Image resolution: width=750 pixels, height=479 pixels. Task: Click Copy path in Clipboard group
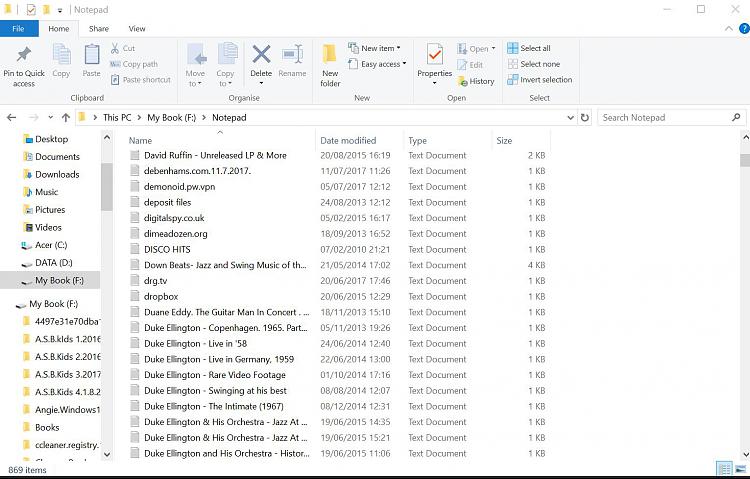pyautogui.click(x=134, y=64)
